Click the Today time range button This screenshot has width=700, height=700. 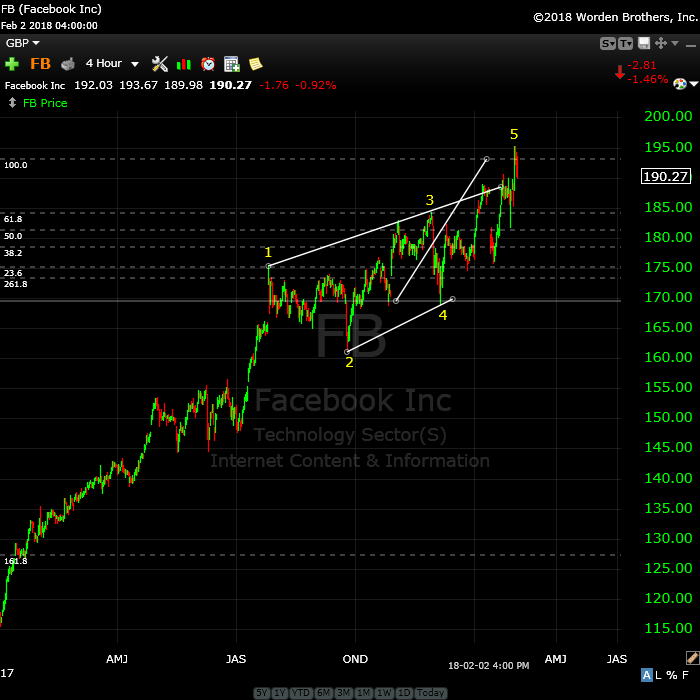point(430,693)
